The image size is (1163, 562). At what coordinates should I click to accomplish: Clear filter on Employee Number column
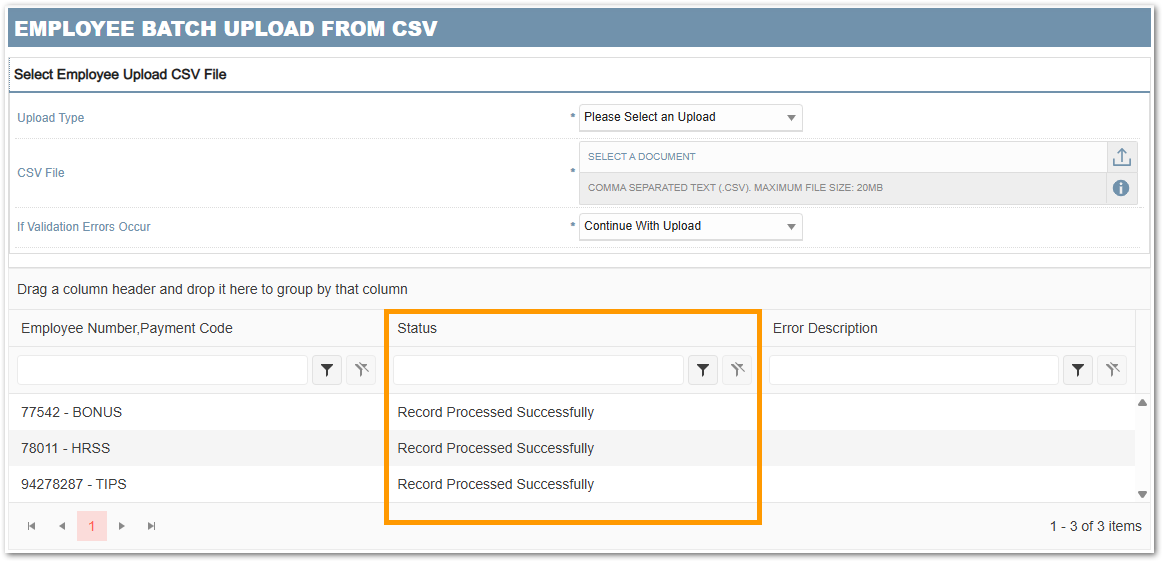pyautogui.click(x=361, y=370)
